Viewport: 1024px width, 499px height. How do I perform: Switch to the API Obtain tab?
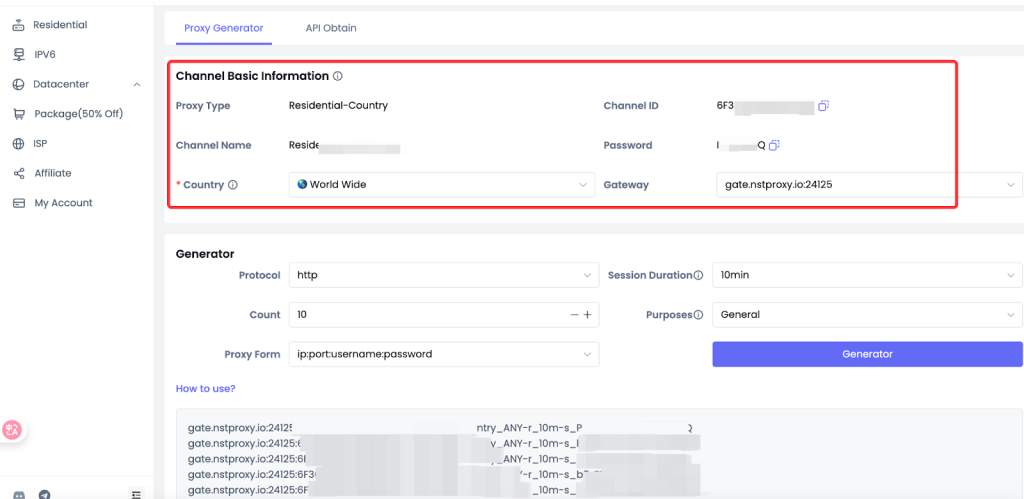pos(331,28)
